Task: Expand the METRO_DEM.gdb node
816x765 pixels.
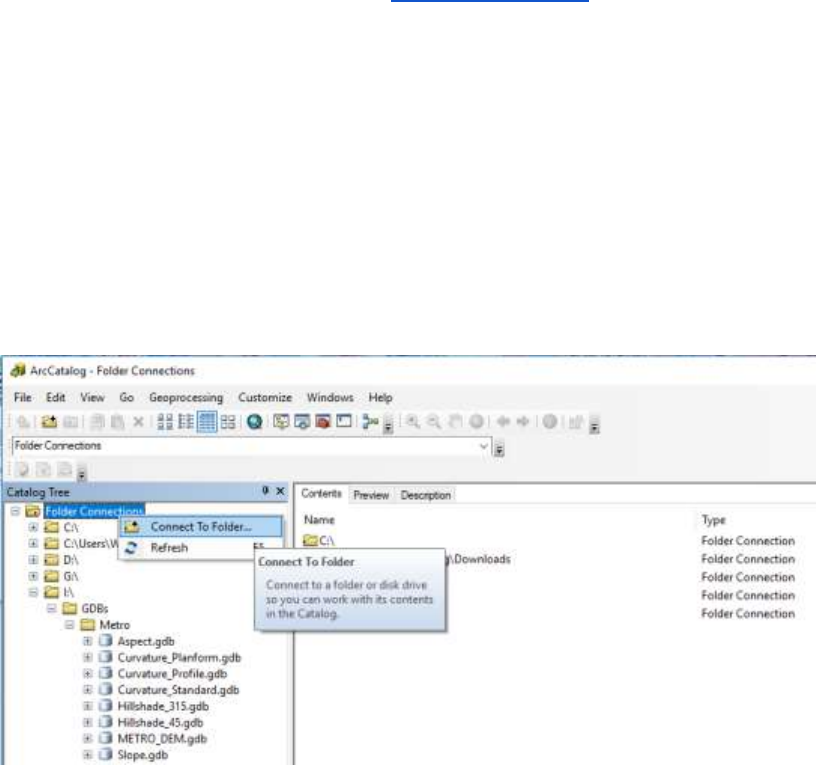Action: click(87, 738)
